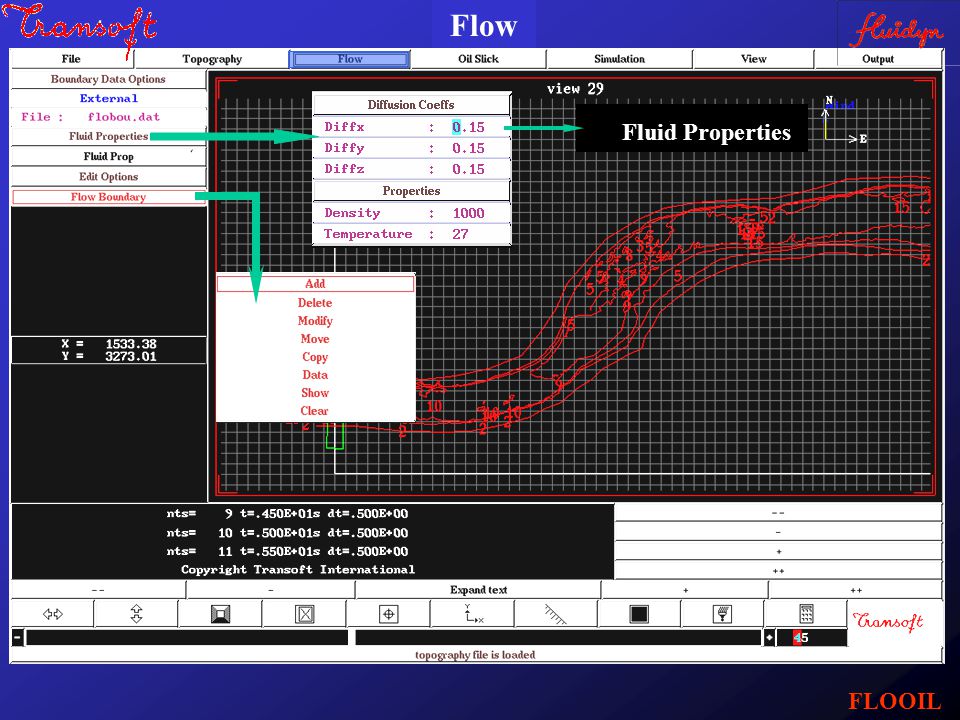Click the Diffz value field

click(x=468, y=169)
